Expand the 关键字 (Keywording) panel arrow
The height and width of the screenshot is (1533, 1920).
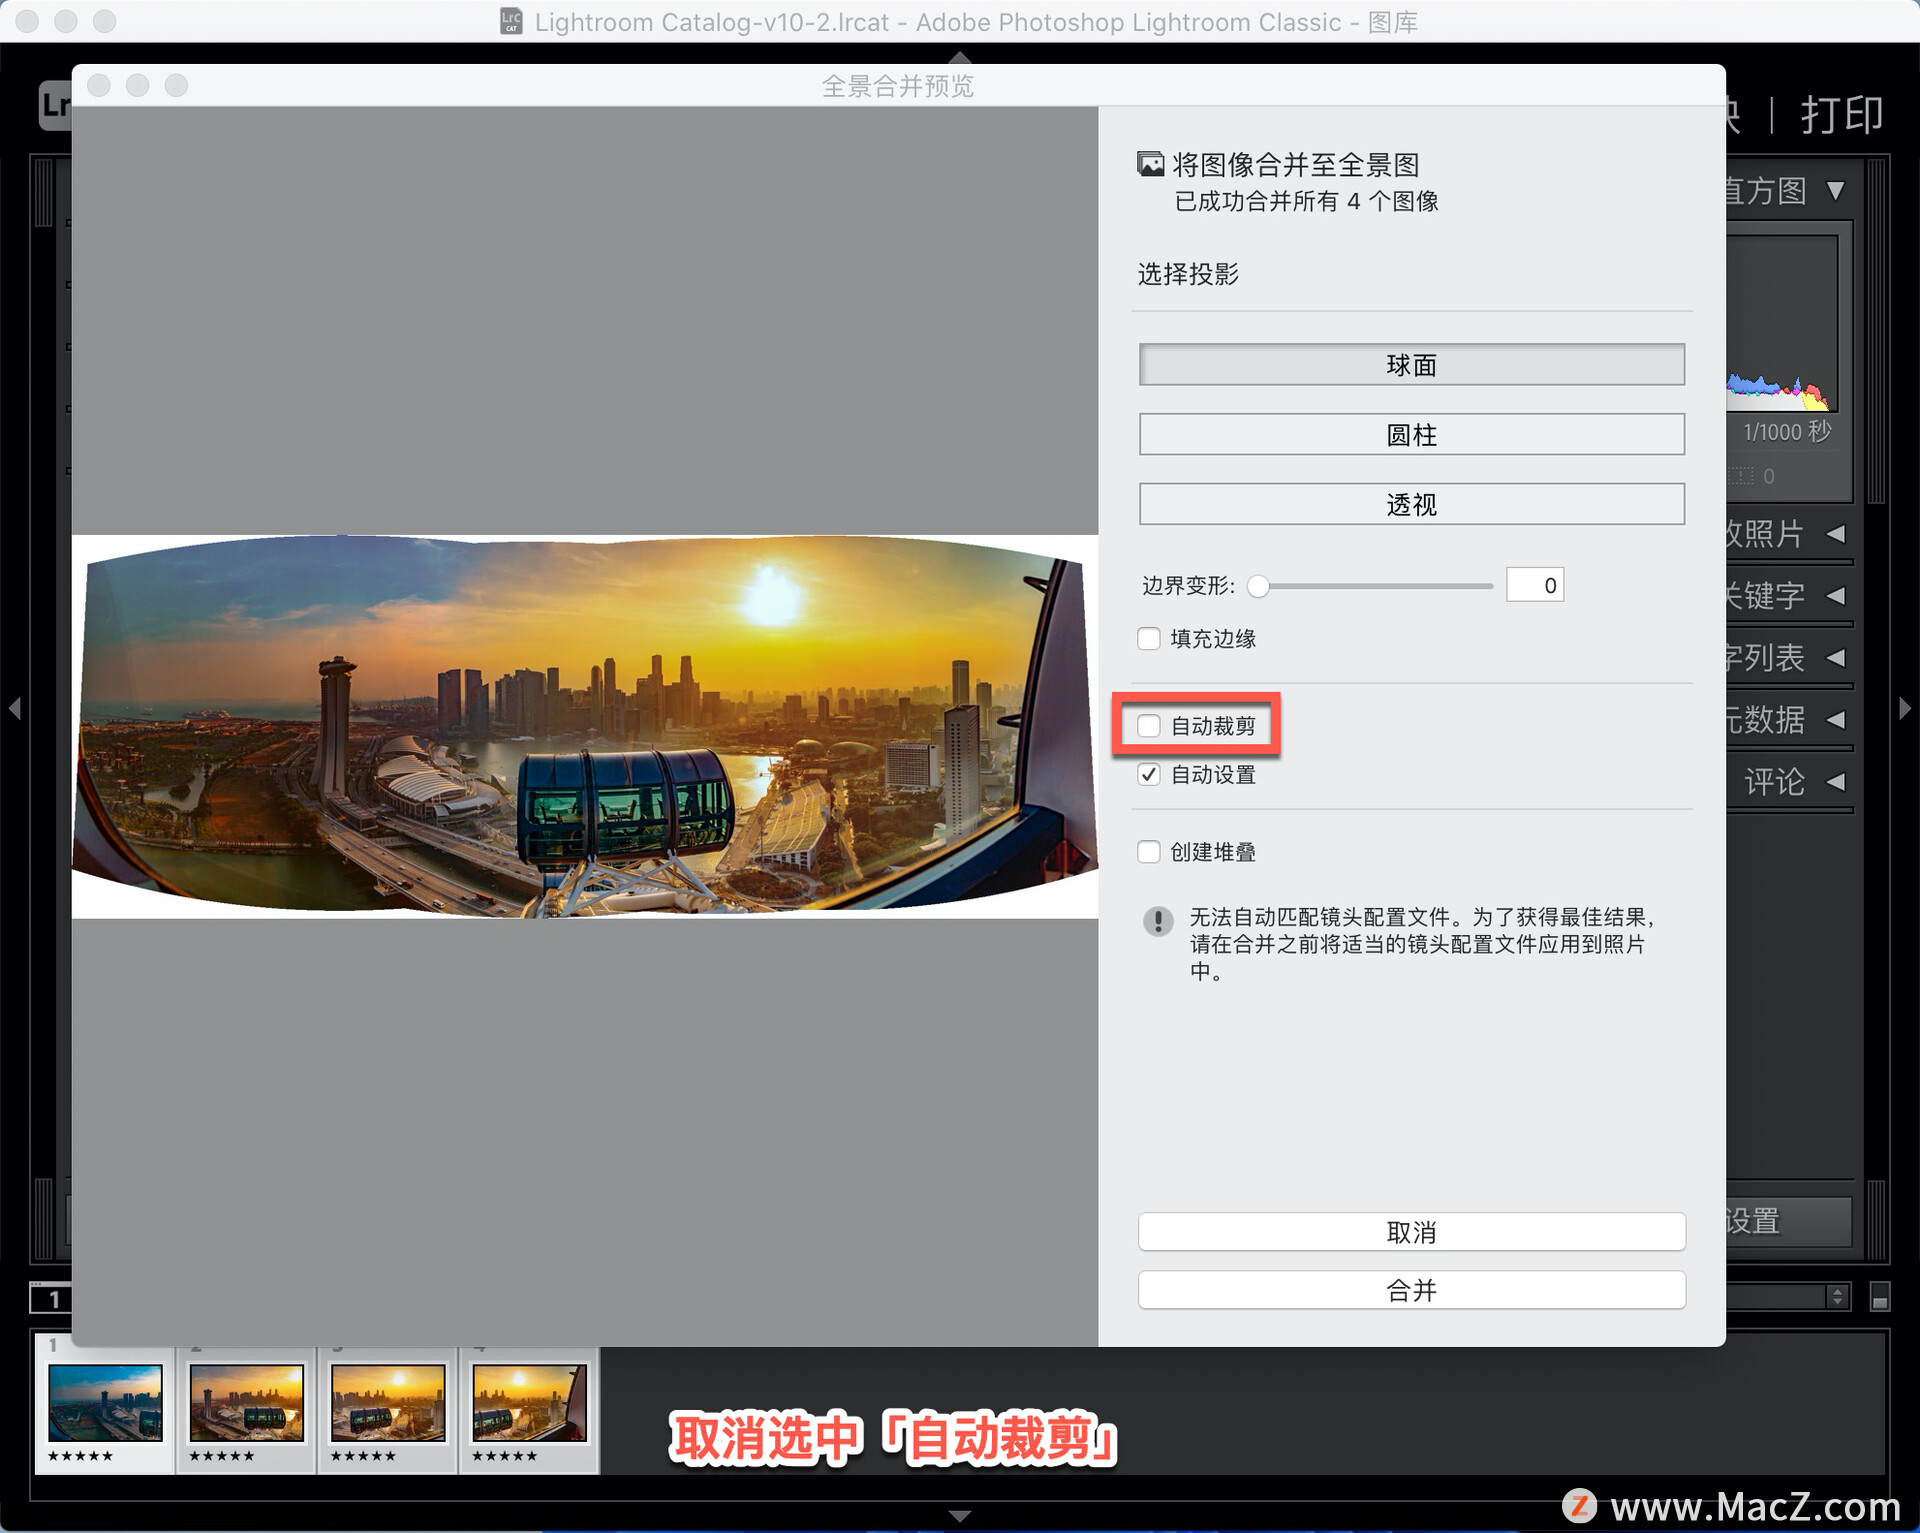coord(1836,596)
